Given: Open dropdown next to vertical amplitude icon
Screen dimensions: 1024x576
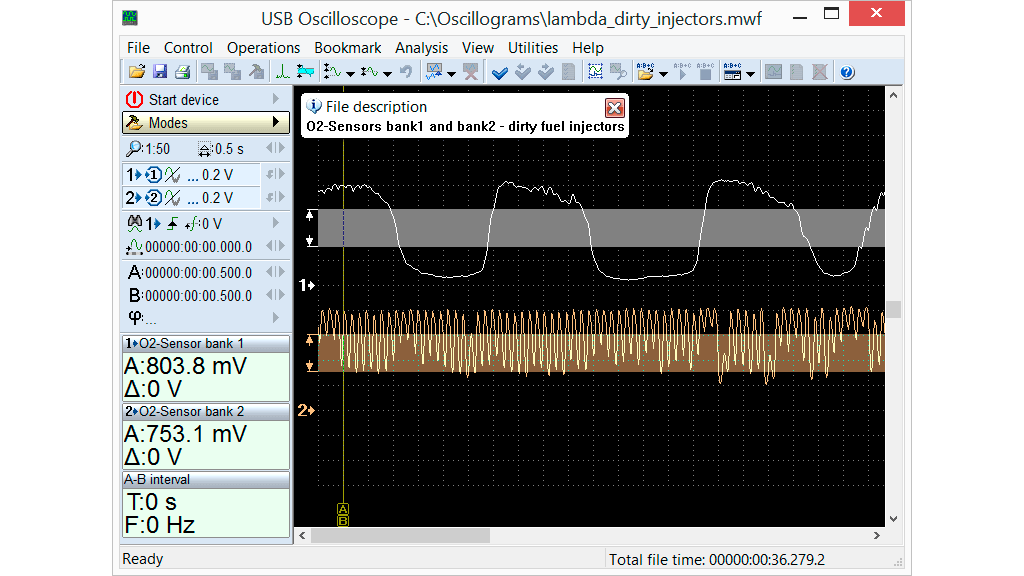Looking at the screenshot, I should point(351,73).
